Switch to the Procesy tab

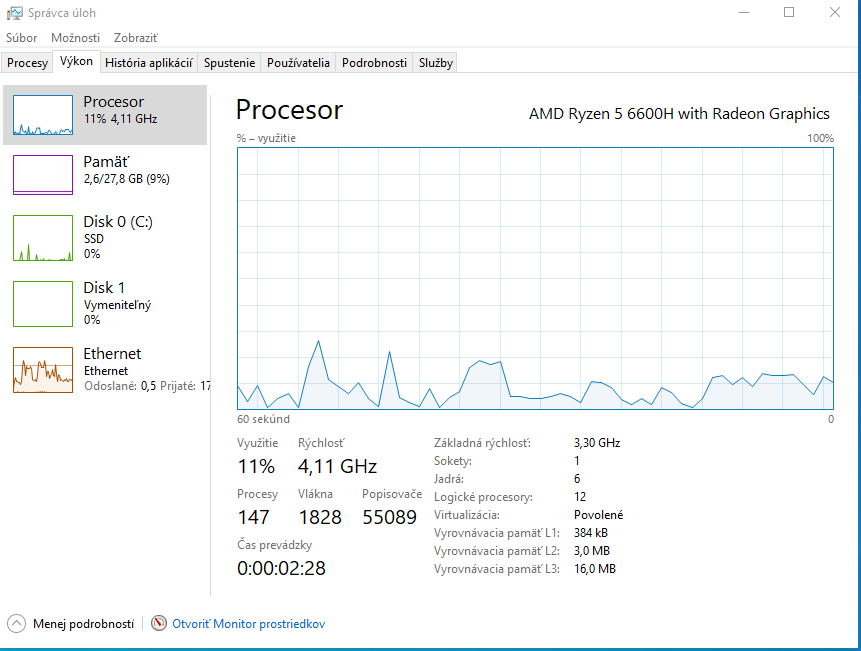(x=27, y=63)
